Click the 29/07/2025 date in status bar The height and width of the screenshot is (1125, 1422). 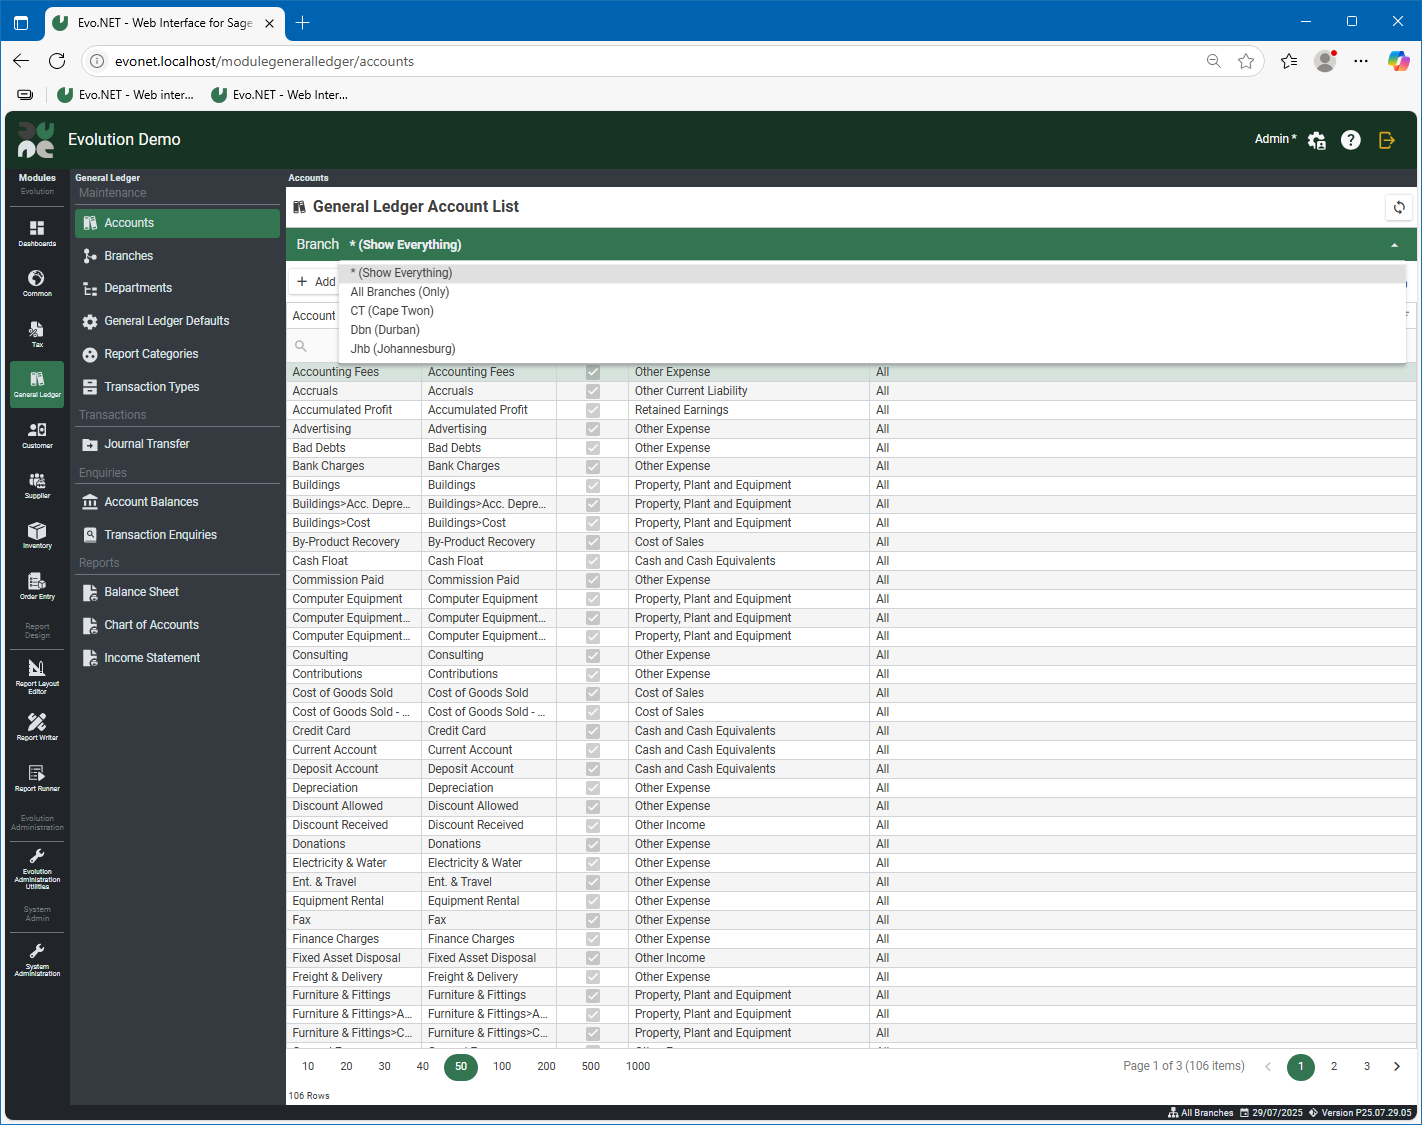tap(1271, 1113)
